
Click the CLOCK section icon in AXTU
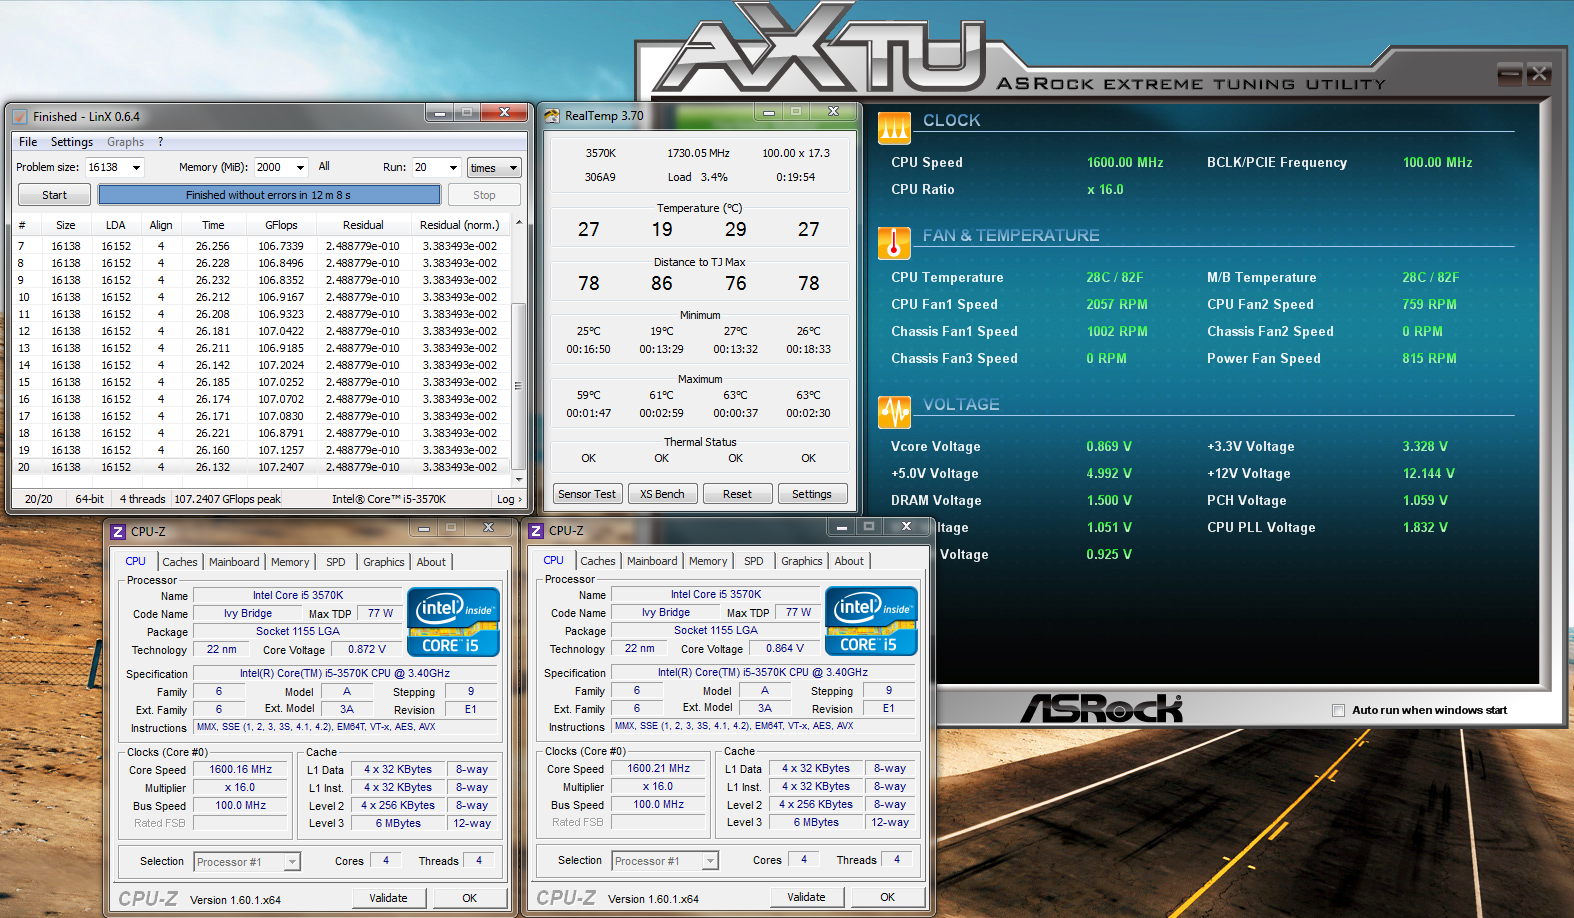coord(894,128)
